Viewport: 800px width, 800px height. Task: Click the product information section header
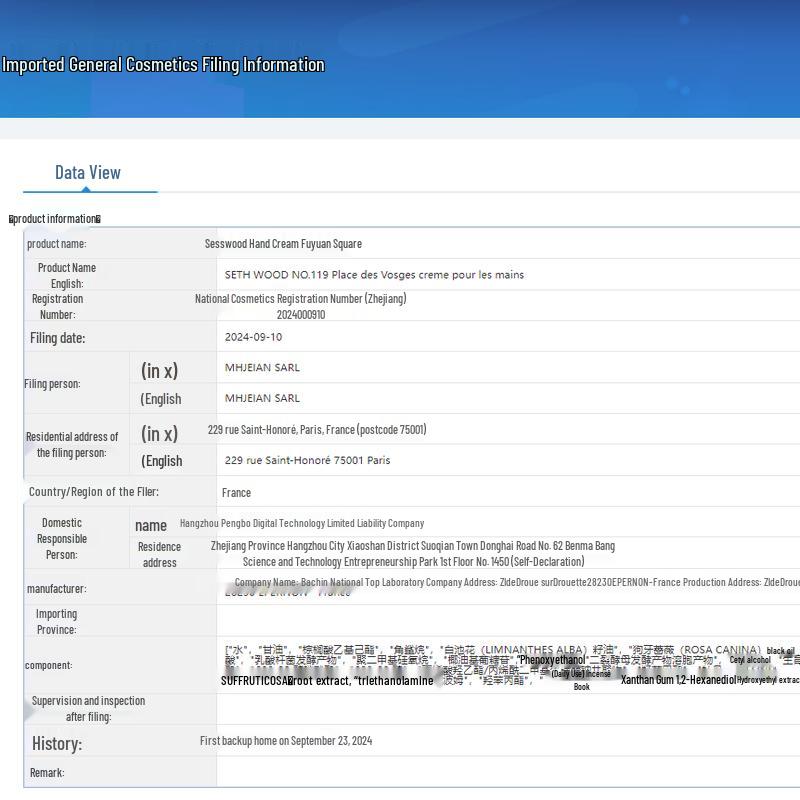point(55,219)
